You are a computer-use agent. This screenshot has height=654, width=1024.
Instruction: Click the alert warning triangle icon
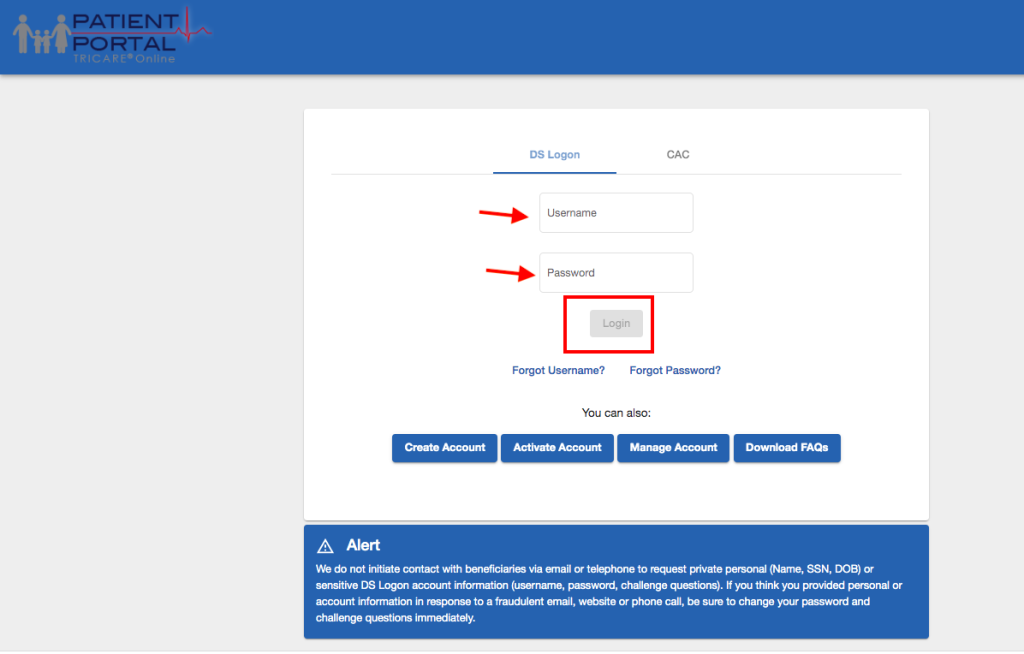[325, 545]
